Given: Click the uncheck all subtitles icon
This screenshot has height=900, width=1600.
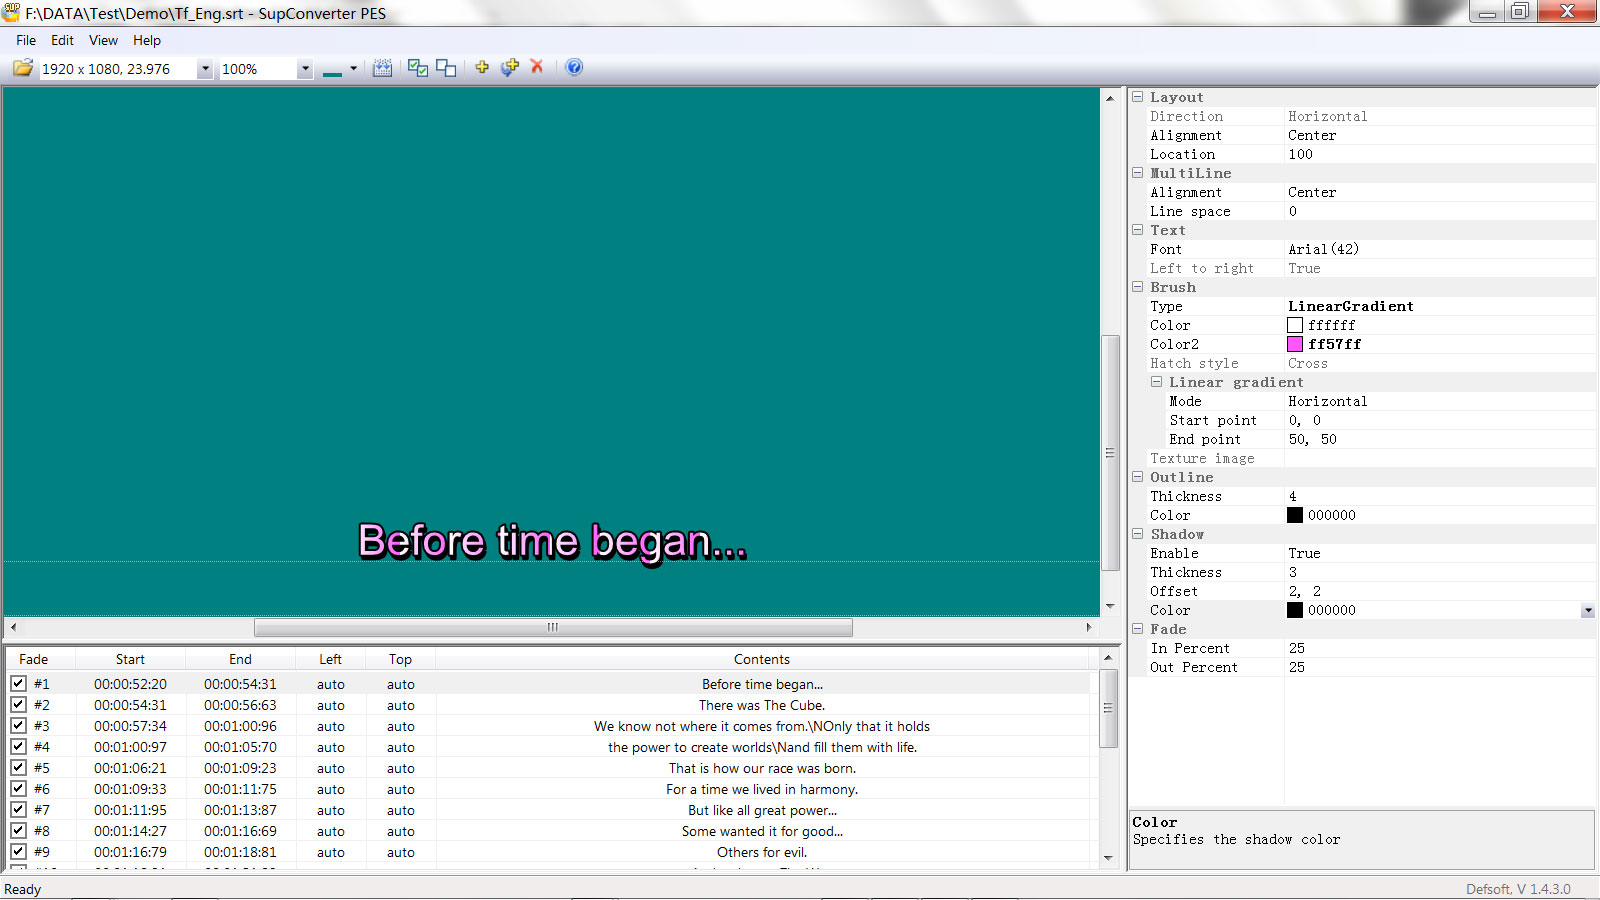Looking at the screenshot, I should click(x=446, y=68).
